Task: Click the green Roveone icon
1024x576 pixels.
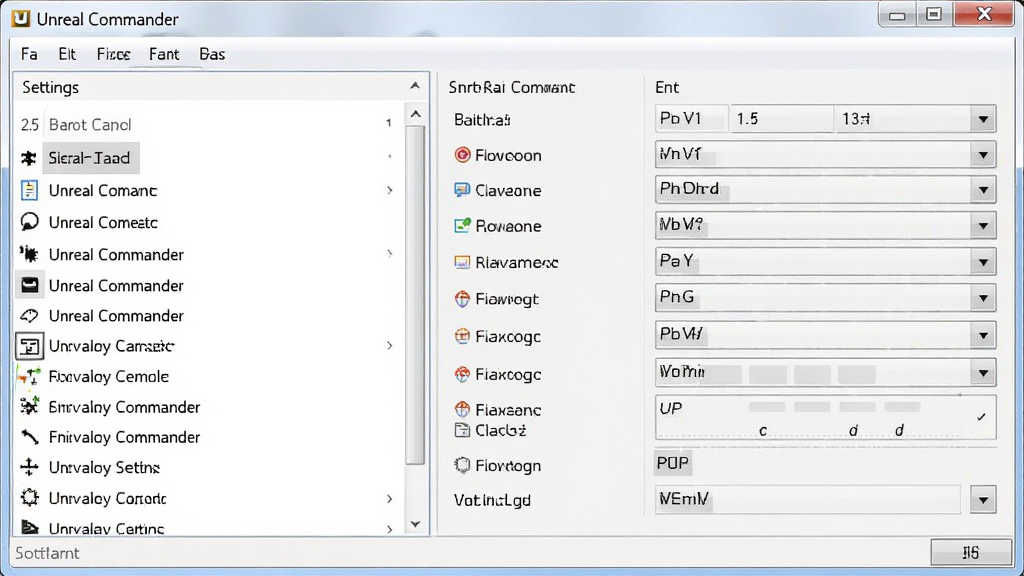Action: [462, 225]
